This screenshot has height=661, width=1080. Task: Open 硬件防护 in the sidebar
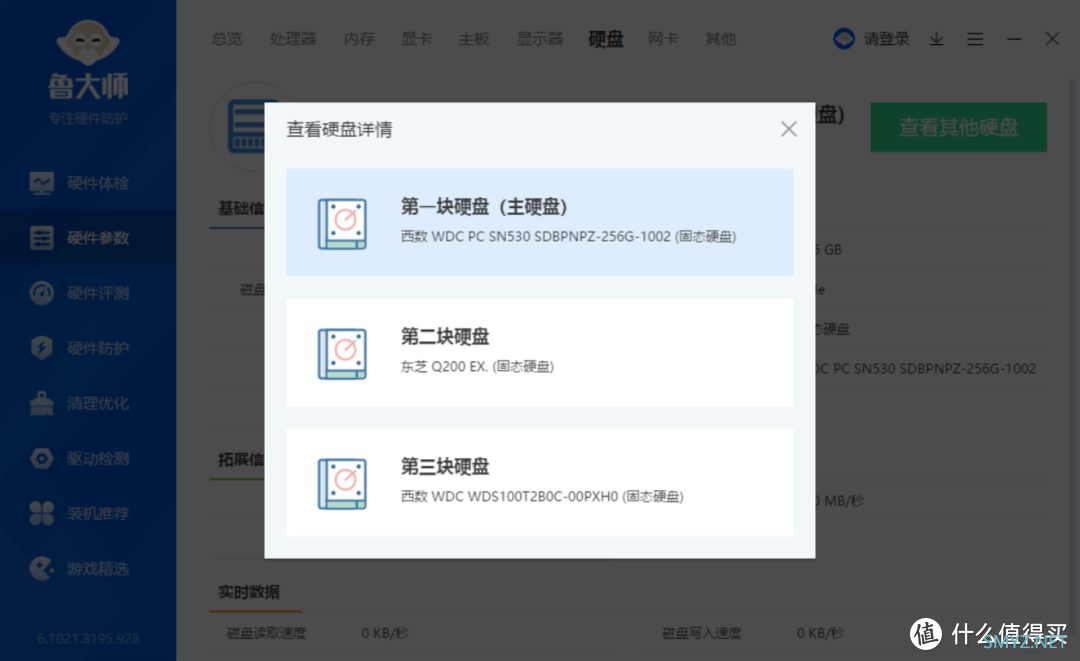coord(88,348)
